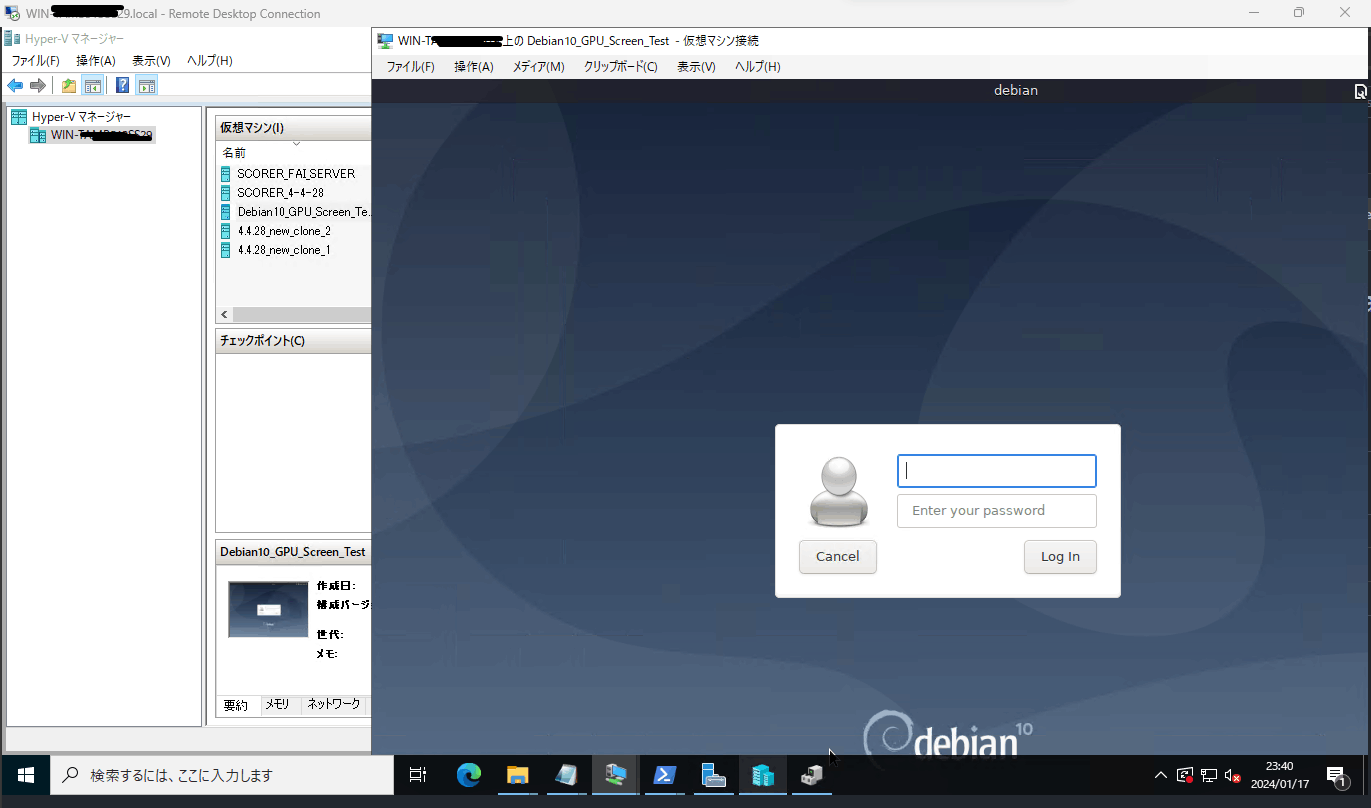Click the taskbar search box

point(222,775)
